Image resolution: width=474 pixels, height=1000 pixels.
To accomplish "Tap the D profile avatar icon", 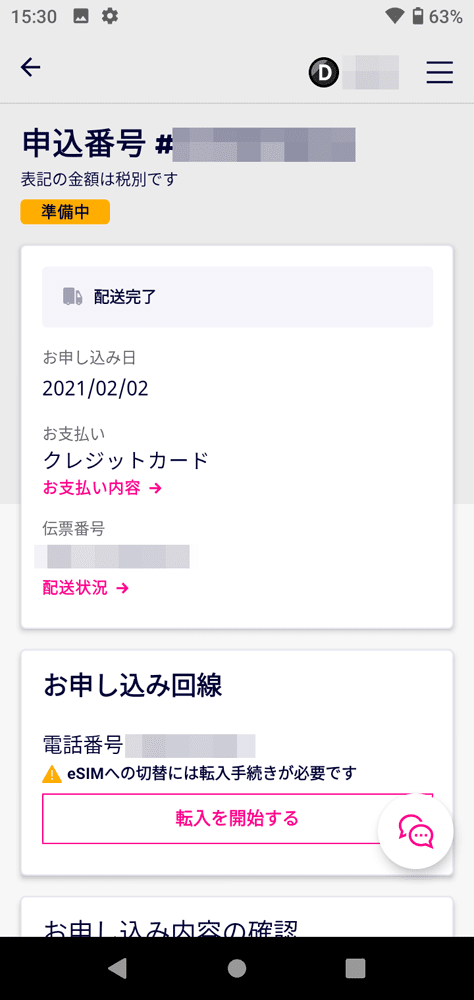I will click(324, 73).
